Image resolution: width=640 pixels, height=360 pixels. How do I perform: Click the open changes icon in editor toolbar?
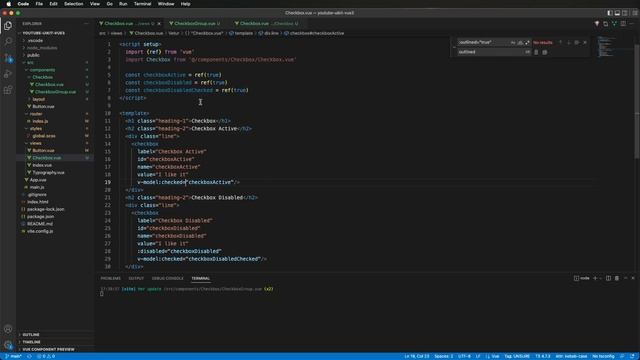coord(606,24)
